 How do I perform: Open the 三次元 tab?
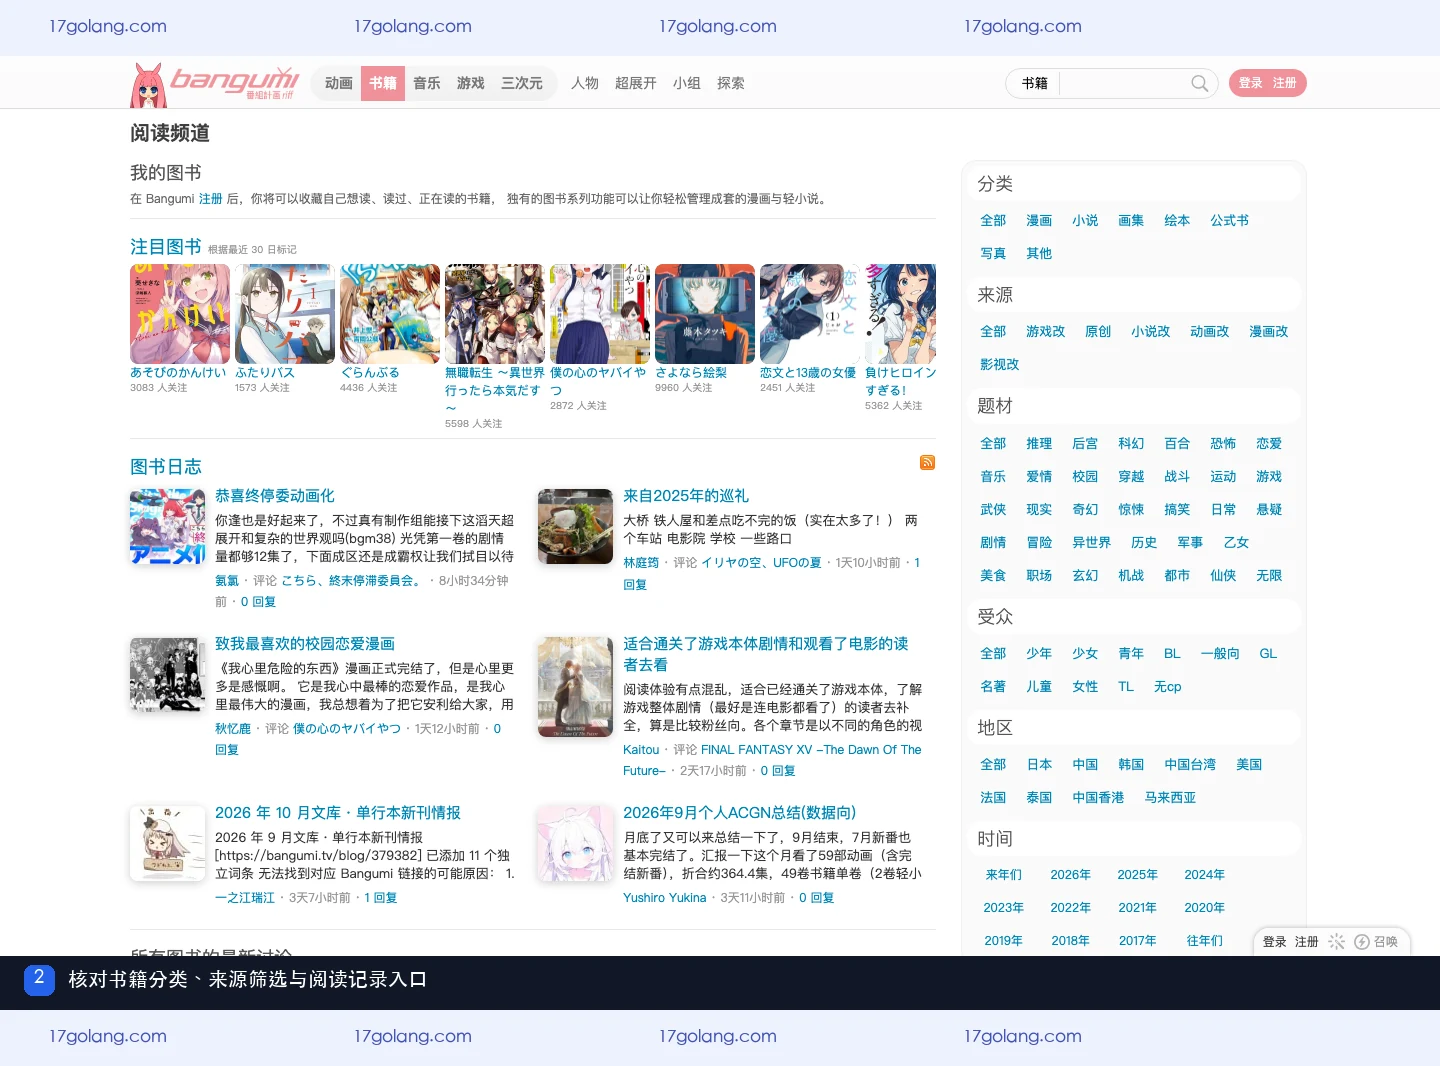click(x=522, y=83)
